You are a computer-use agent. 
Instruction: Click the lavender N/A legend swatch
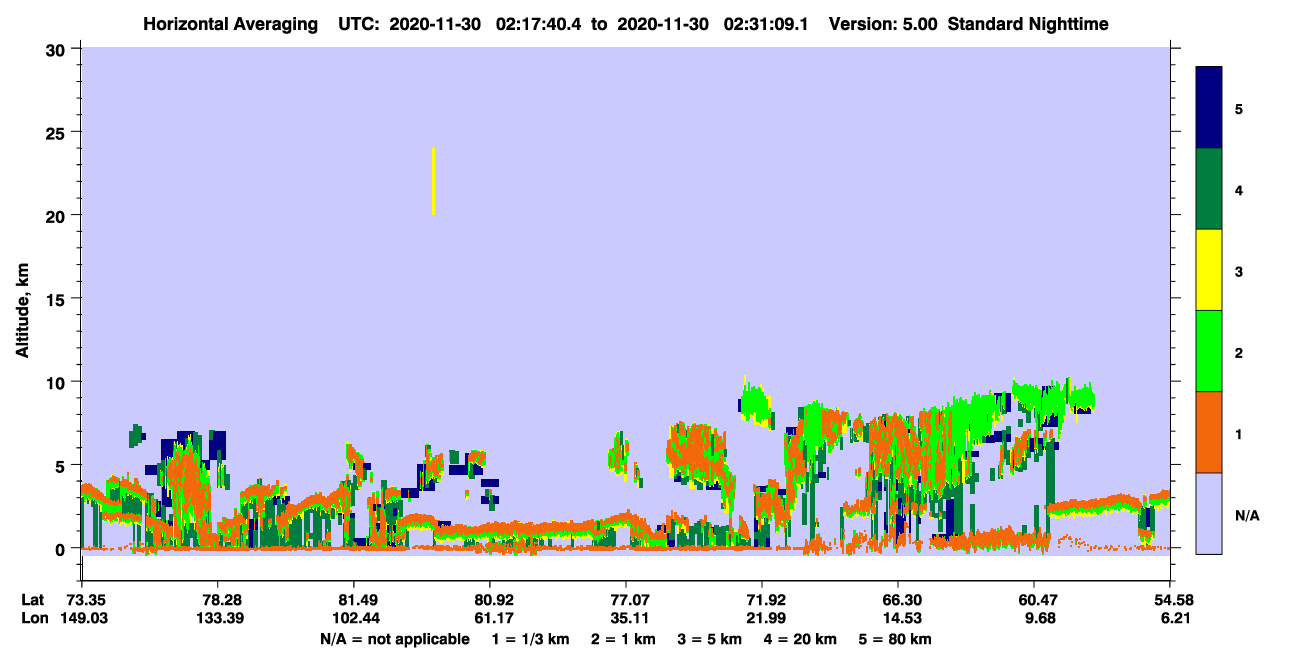[1209, 513]
